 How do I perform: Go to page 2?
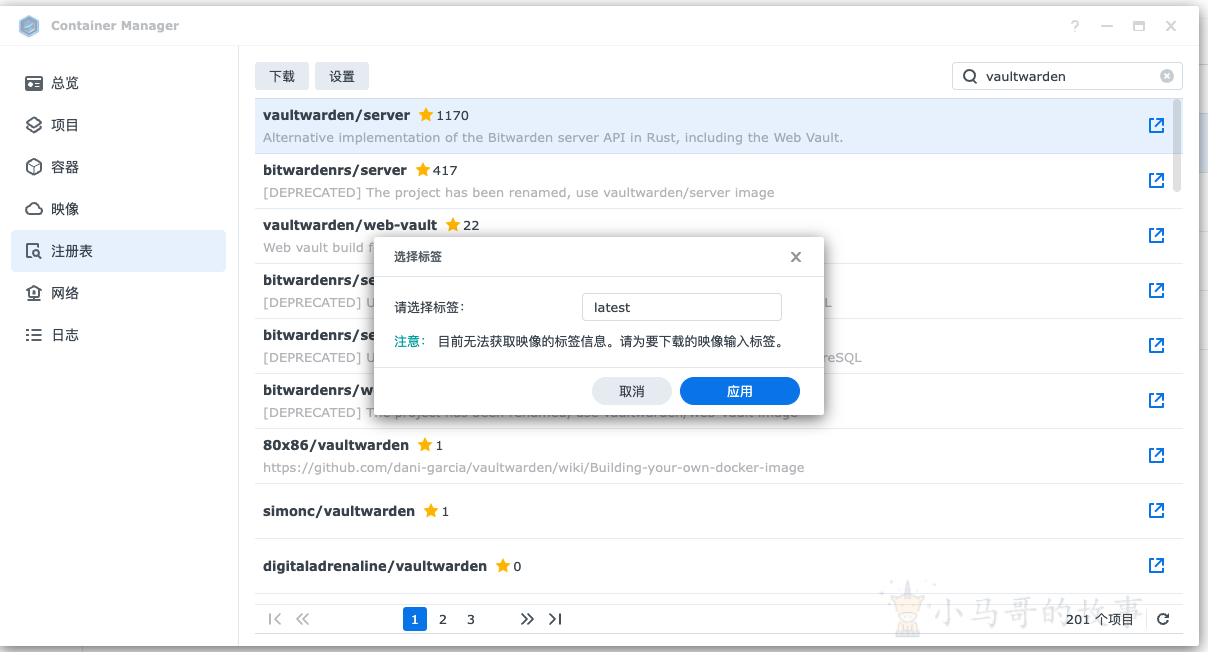[x=443, y=619]
